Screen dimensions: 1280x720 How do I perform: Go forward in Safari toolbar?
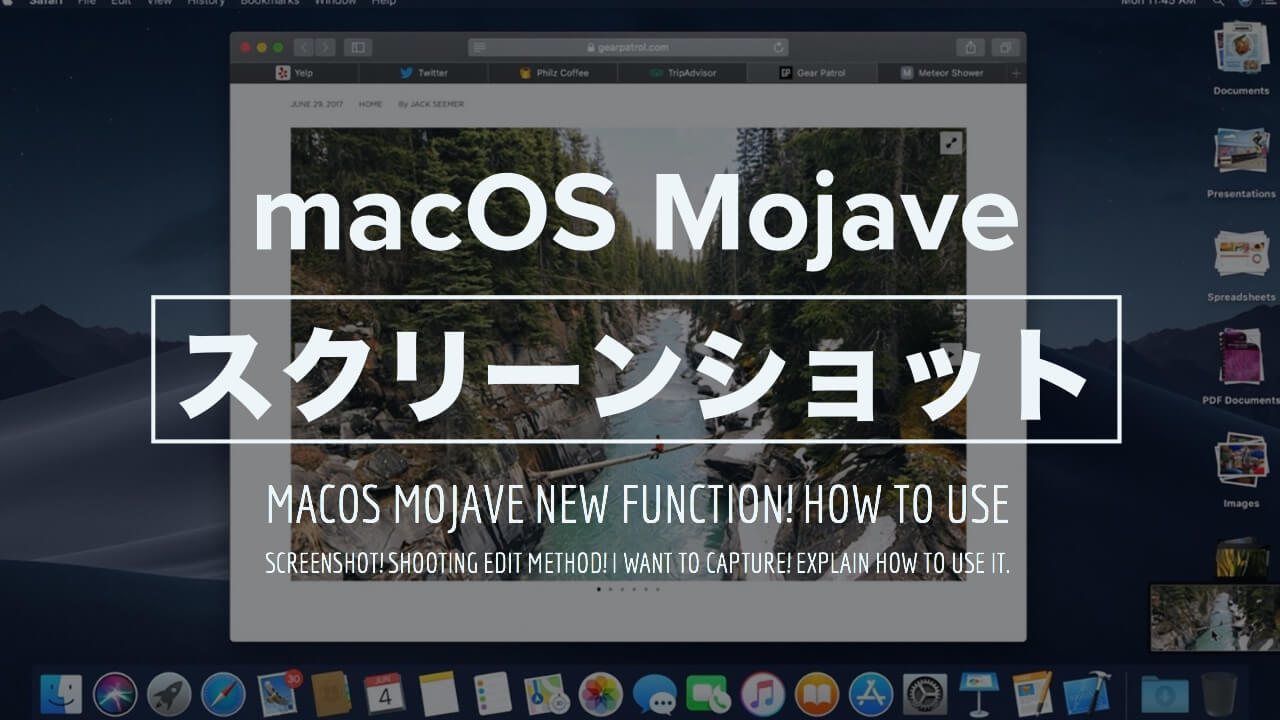pos(325,47)
